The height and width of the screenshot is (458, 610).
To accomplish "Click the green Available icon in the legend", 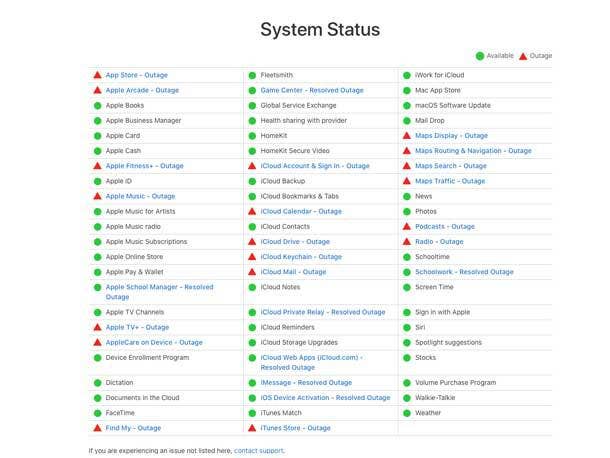I will coord(480,56).
